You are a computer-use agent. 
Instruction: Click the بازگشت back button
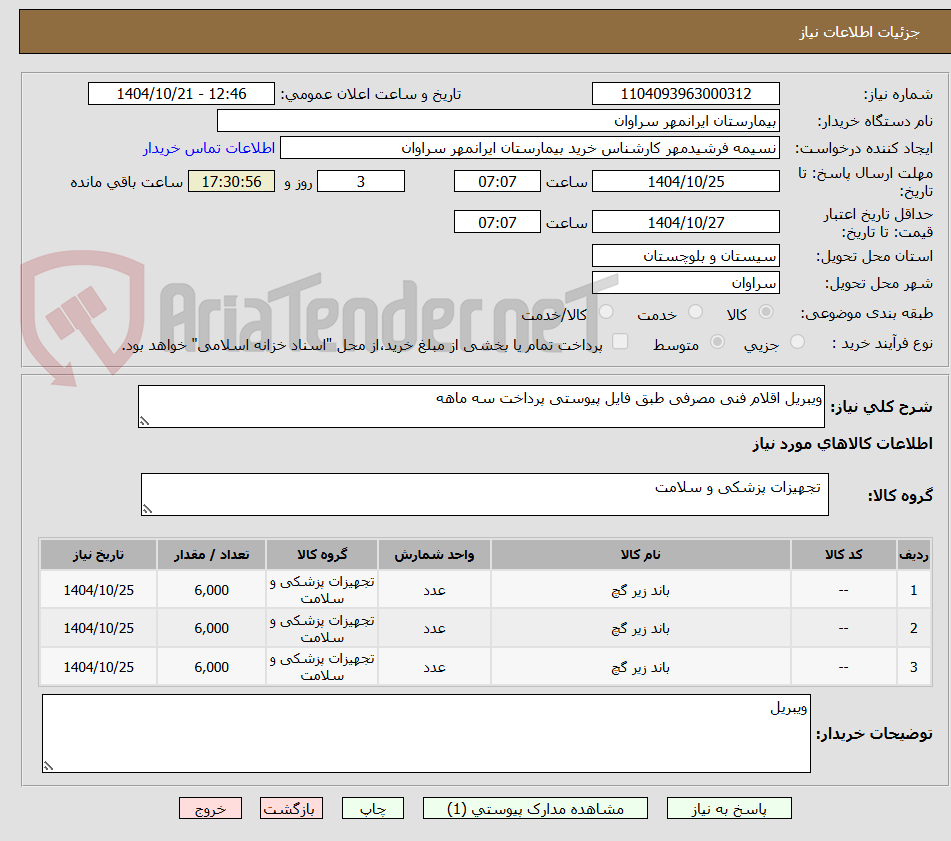291,809
